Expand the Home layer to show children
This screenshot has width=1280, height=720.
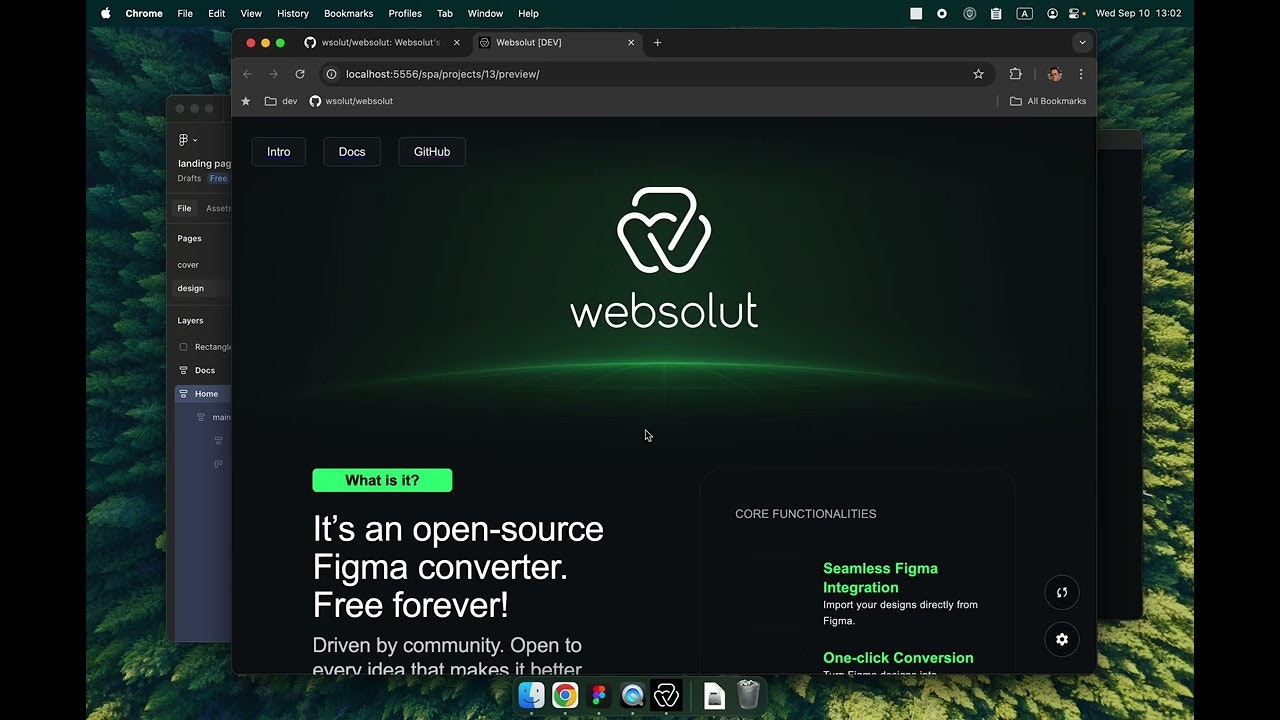(177, 393)
